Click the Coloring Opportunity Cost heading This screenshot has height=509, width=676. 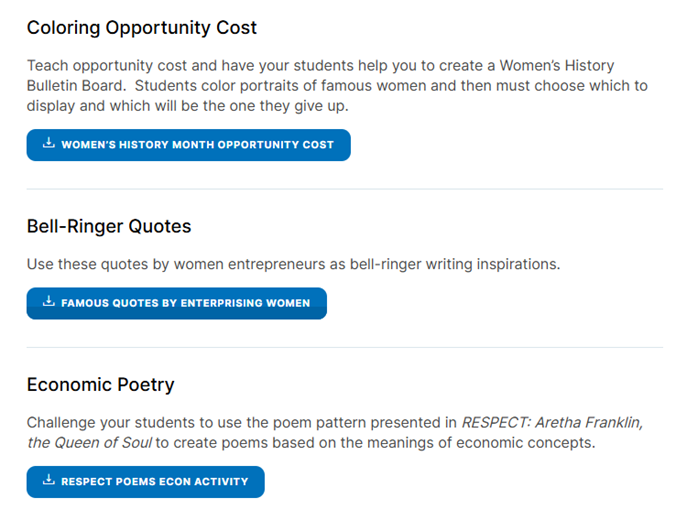click(x=142, y=27)
